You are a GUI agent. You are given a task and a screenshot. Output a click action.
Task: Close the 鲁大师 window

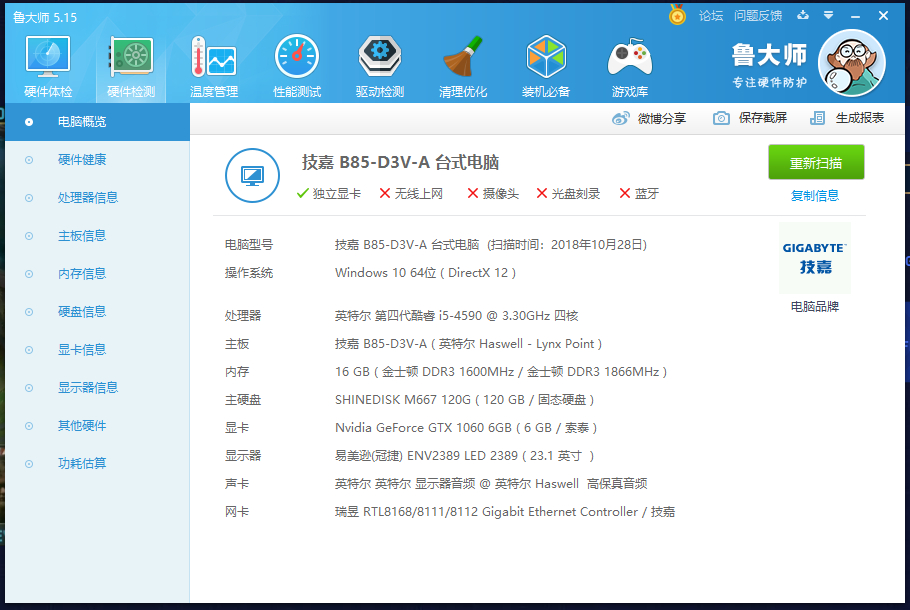pyautogui.click(x=883, y=16)
